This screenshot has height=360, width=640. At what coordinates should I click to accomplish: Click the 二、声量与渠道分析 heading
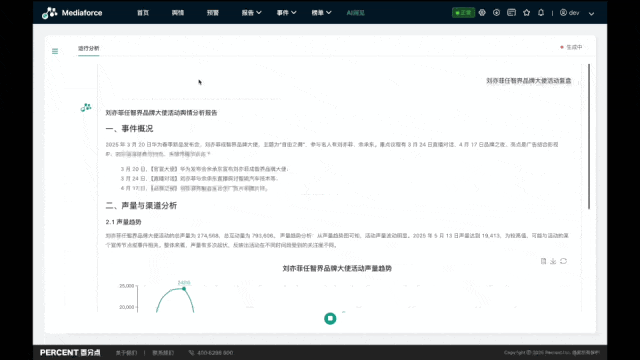coord(141,205)
